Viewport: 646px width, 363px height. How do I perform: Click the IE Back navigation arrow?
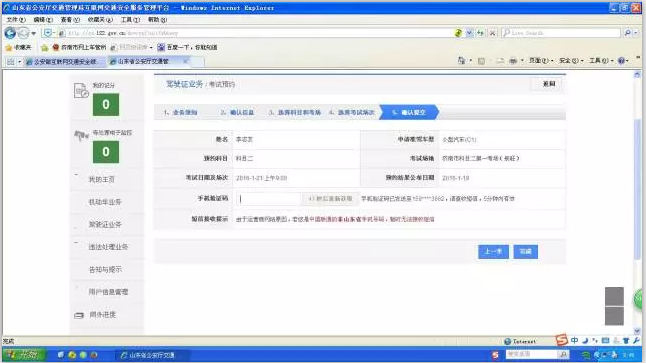coord(10,33)
